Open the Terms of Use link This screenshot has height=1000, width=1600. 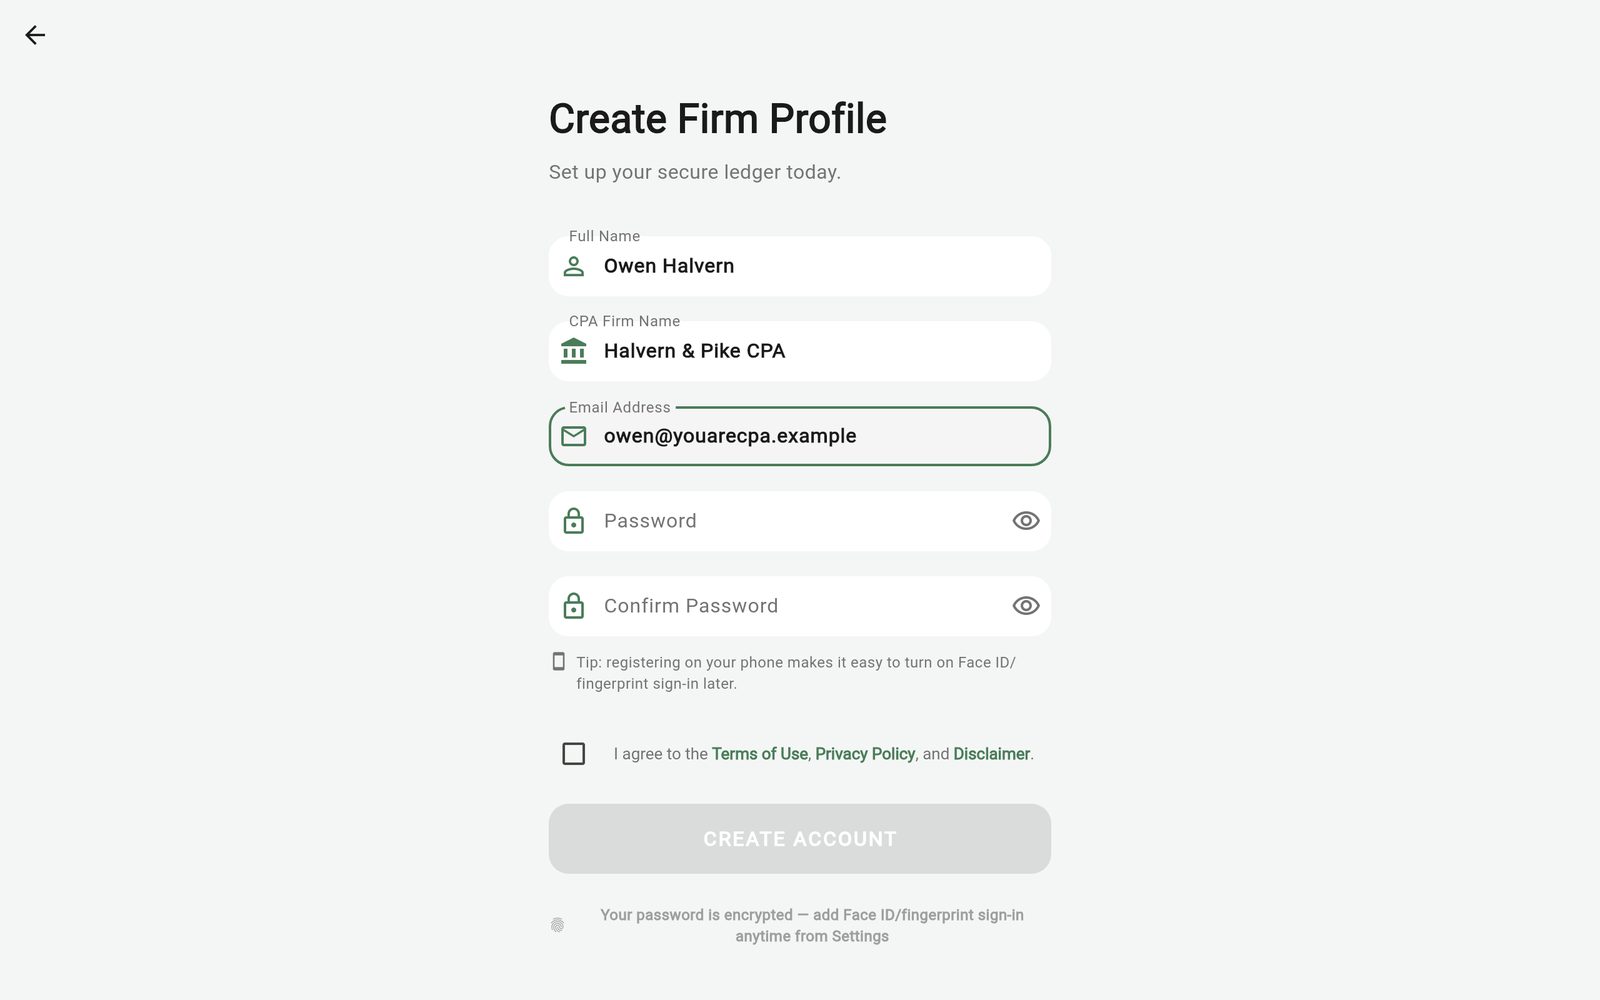(760, 754)
